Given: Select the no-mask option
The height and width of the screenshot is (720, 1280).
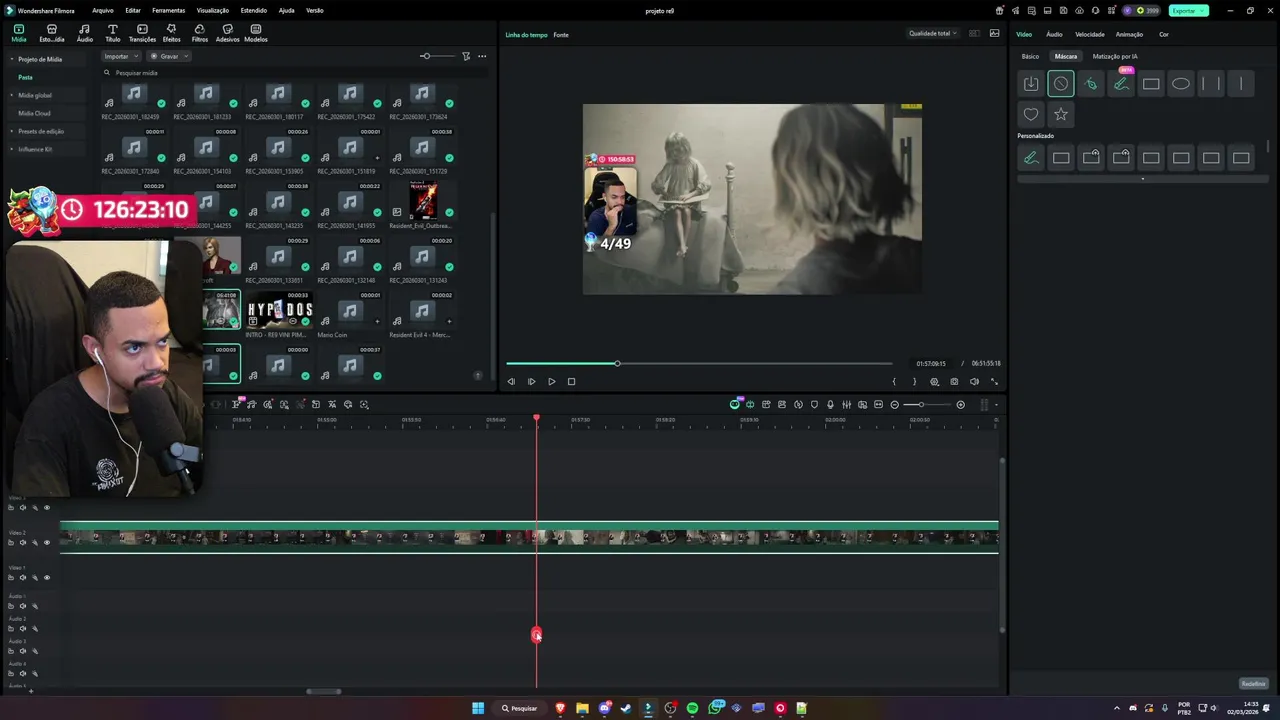Looking at the screenshot, I should point(1061,84).
